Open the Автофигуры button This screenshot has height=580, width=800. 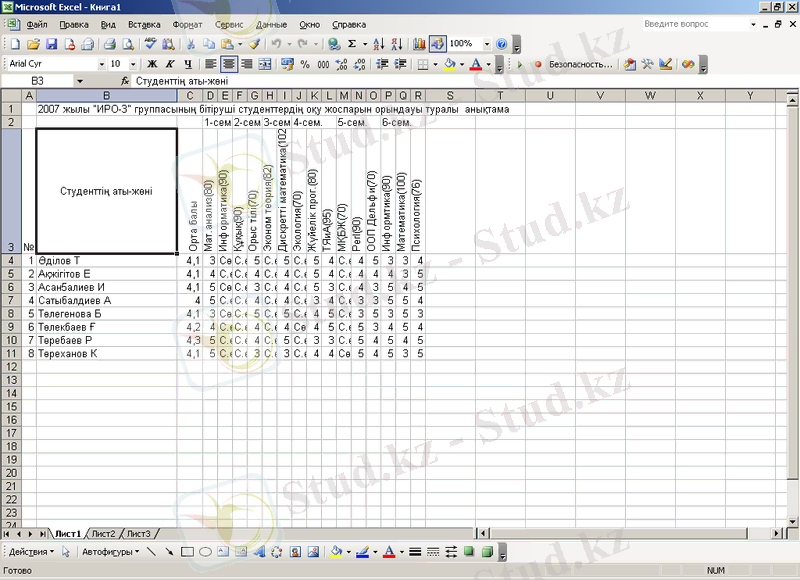(110, 551)
